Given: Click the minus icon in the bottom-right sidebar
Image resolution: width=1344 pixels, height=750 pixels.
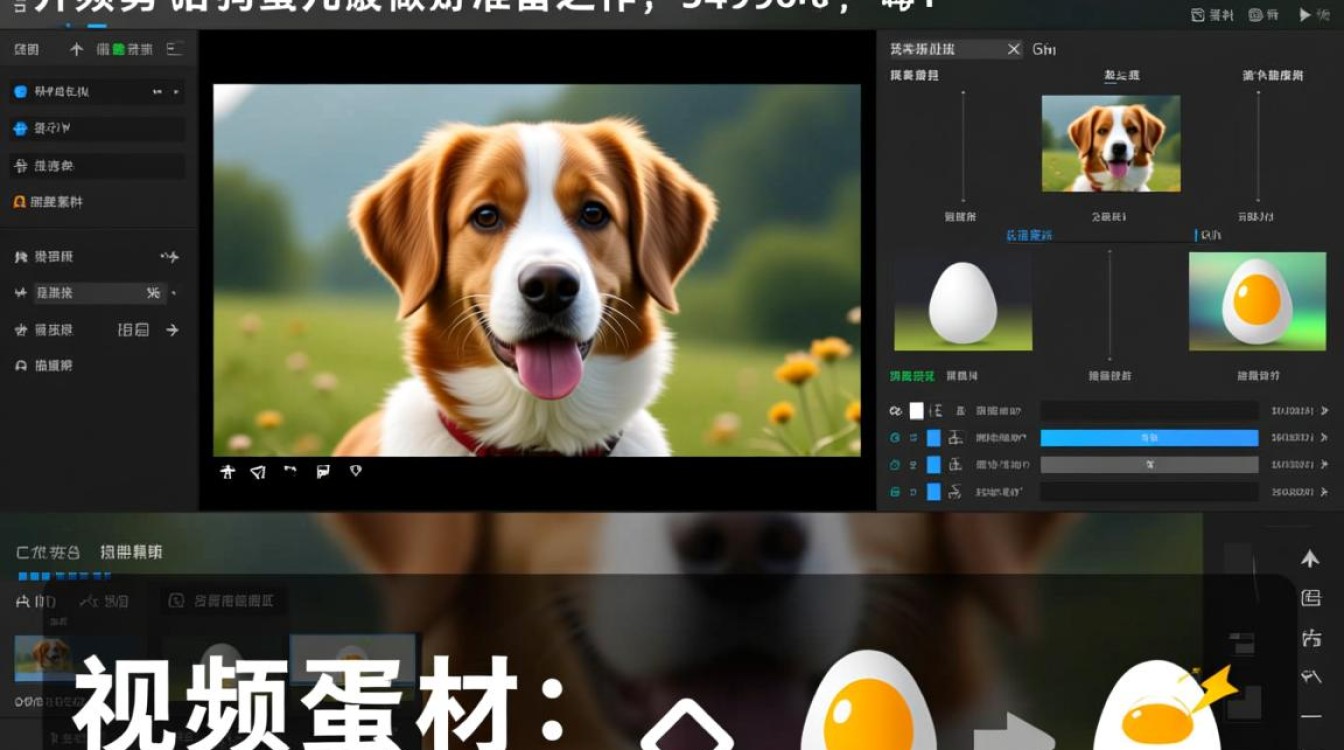Looking at the screenshot, I should [x=1310, y=717].
